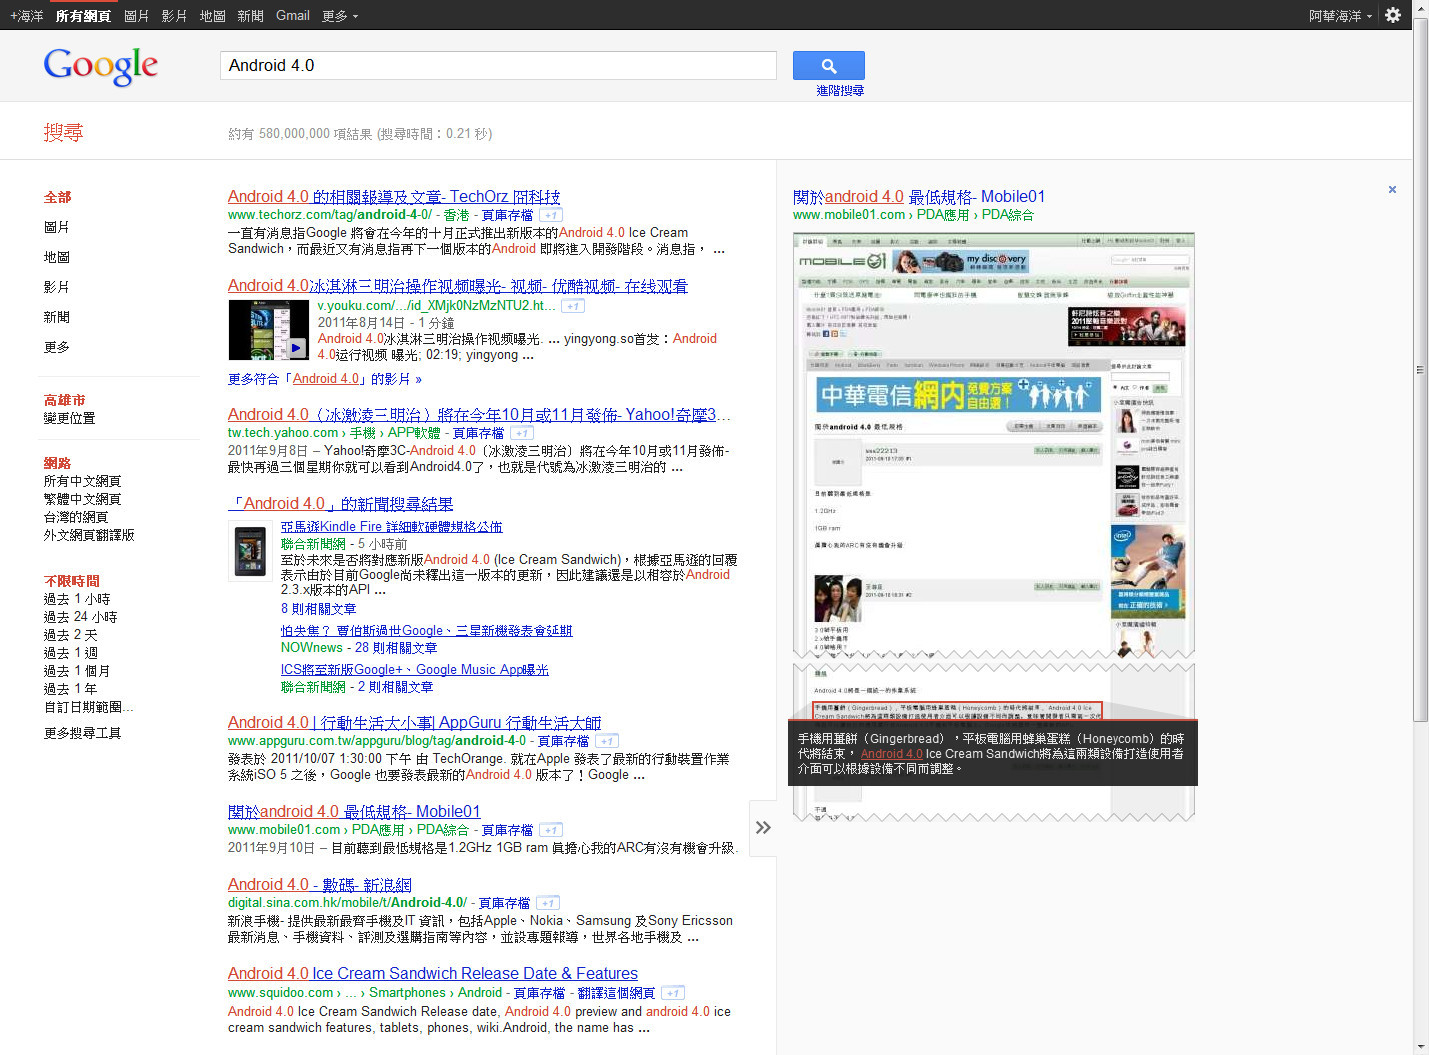Select 新聞 in the left sidebar
The image size is (1429, 1055).
(x=57, y=317)
